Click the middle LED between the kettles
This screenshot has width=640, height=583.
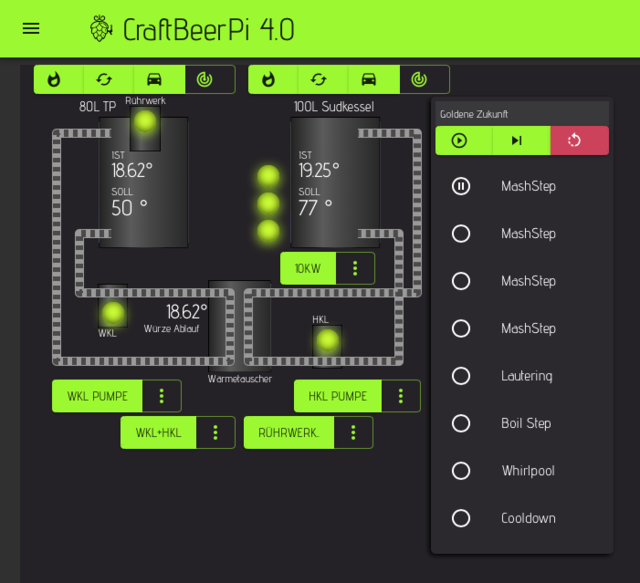(269, 204)
